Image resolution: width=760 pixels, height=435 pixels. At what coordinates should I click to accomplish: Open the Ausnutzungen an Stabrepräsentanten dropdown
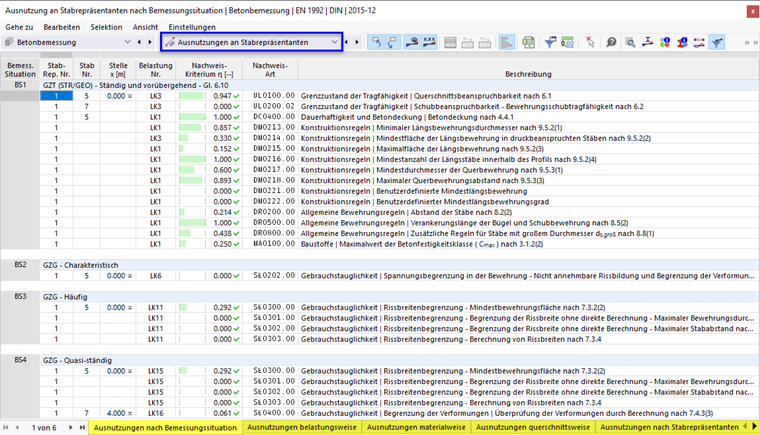tap(252, 42)
